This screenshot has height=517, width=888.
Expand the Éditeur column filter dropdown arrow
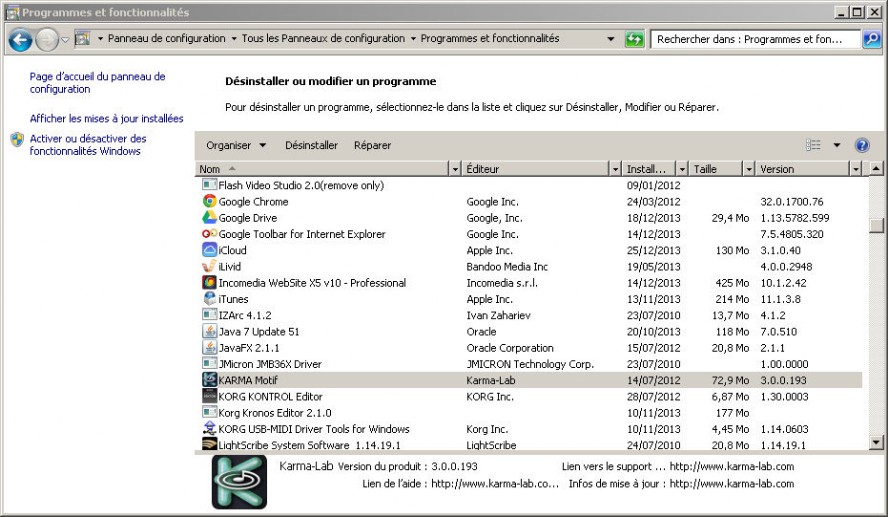(x=616, y=169)
